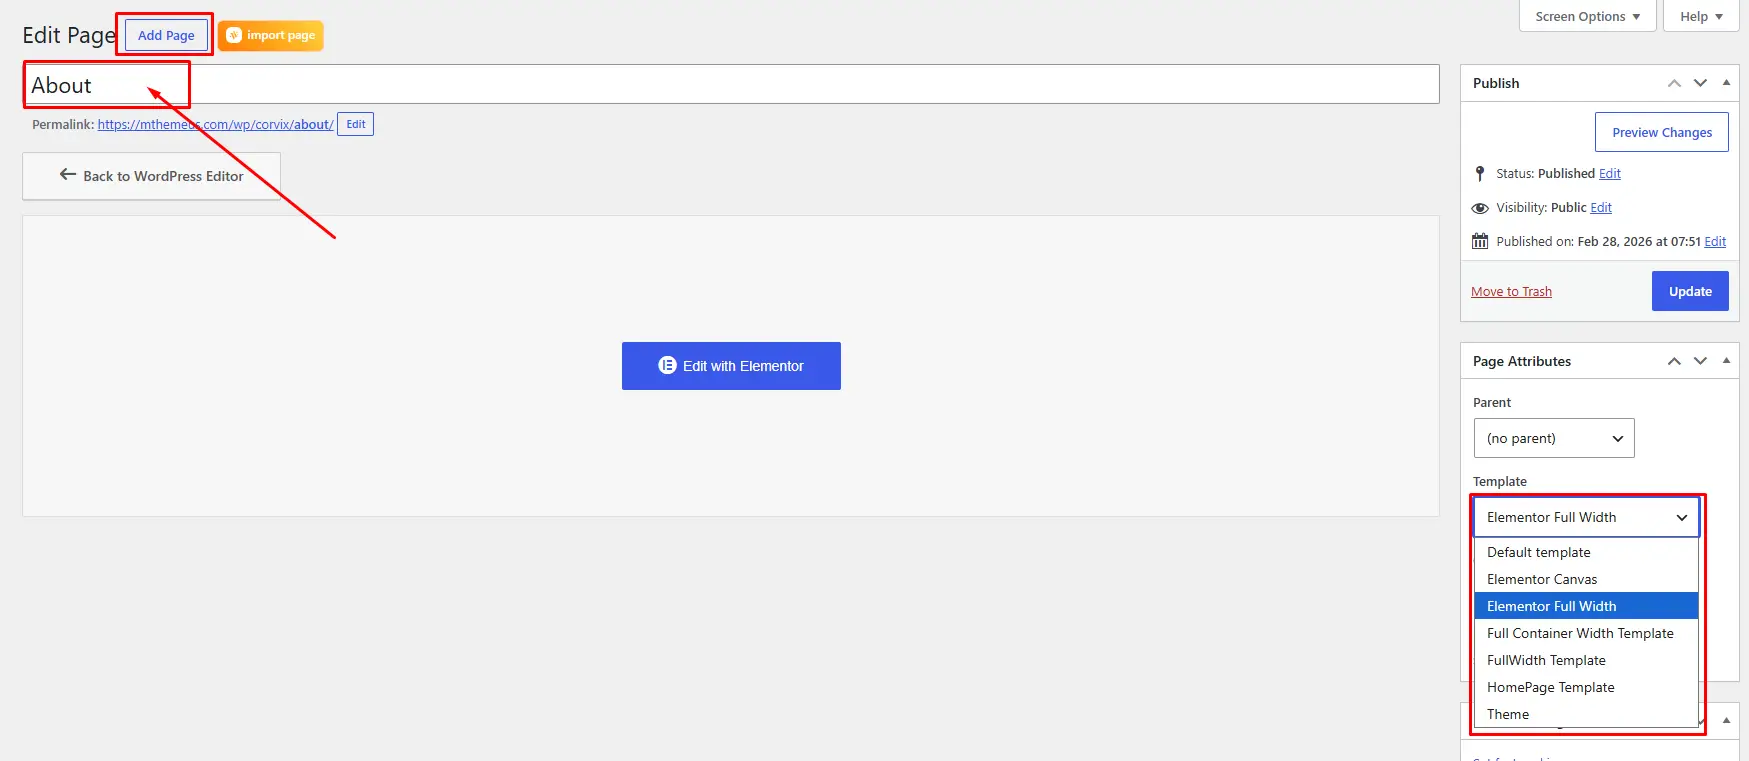Open the Screen Options dropdown
1749x761 pixels.
pos(1587,16)
